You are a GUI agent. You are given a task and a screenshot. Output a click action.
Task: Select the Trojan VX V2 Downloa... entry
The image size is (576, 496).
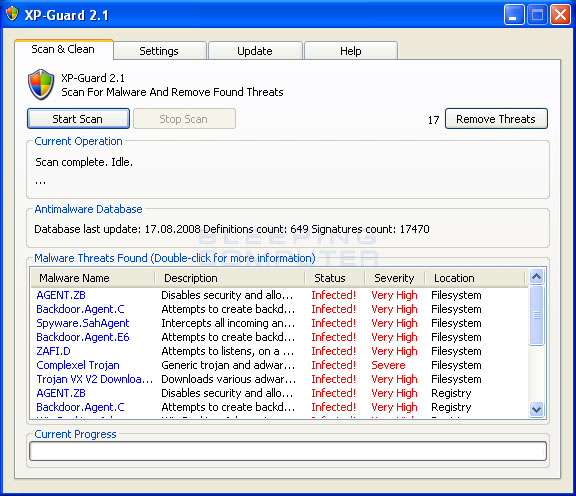pyautogui.click(x=94, y=379)
